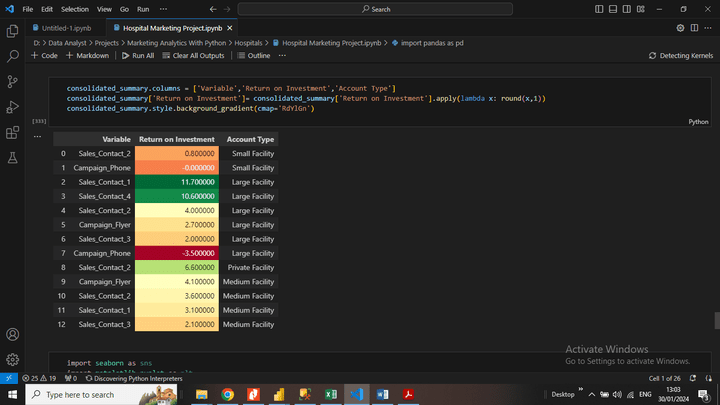Open Source Control view

[x=12, y=82]
